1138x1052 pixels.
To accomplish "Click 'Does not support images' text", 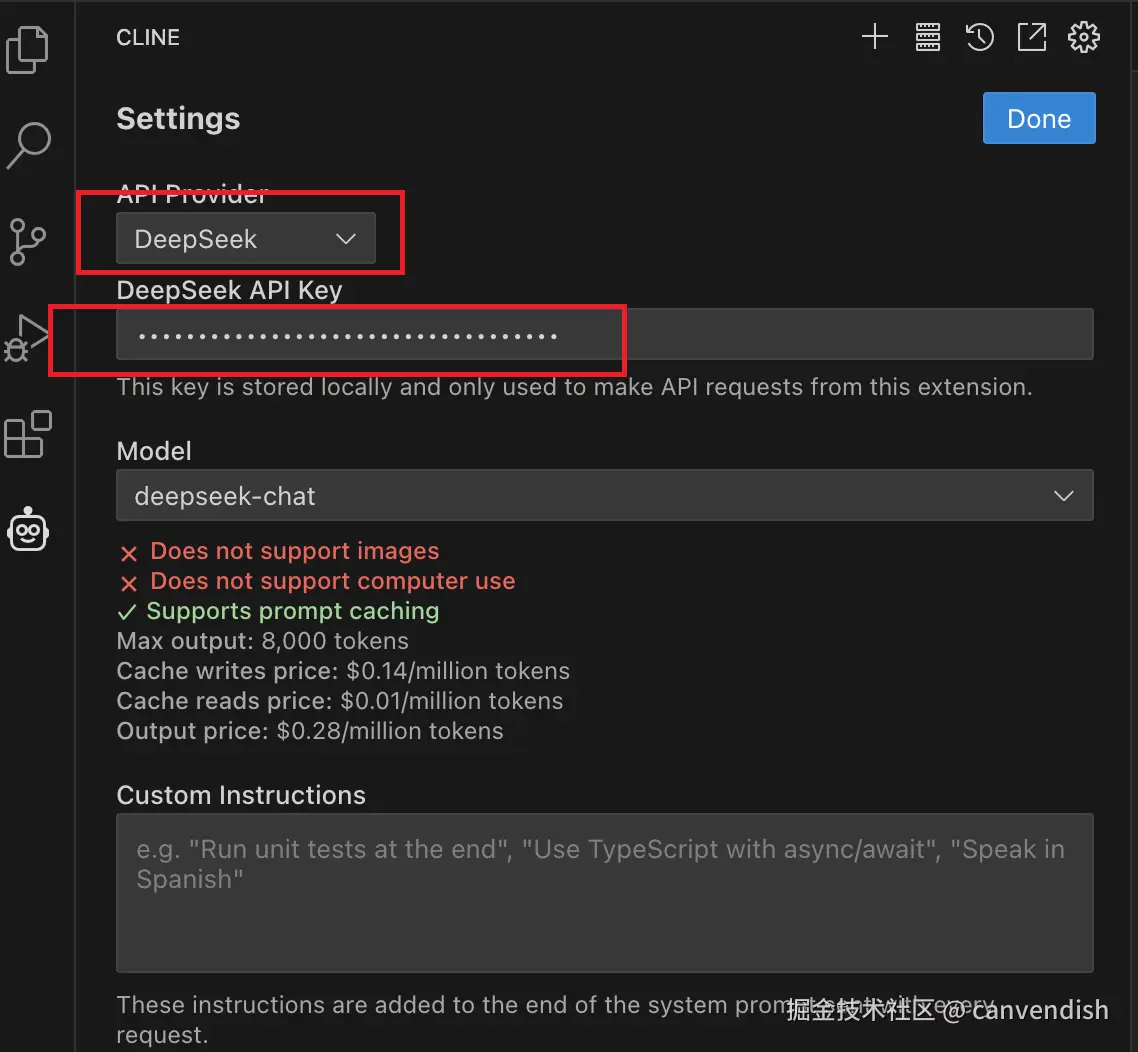I will coord(295,551).
